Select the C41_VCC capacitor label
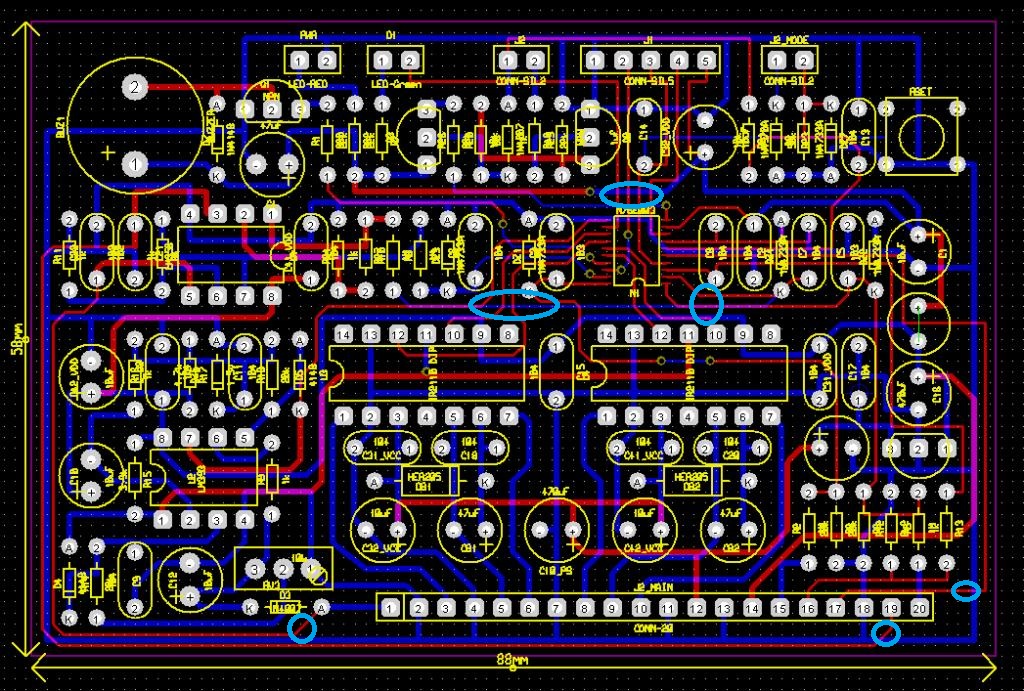Screen dimensions: 1024x691 pyautogui.click(x=644, y=455)
